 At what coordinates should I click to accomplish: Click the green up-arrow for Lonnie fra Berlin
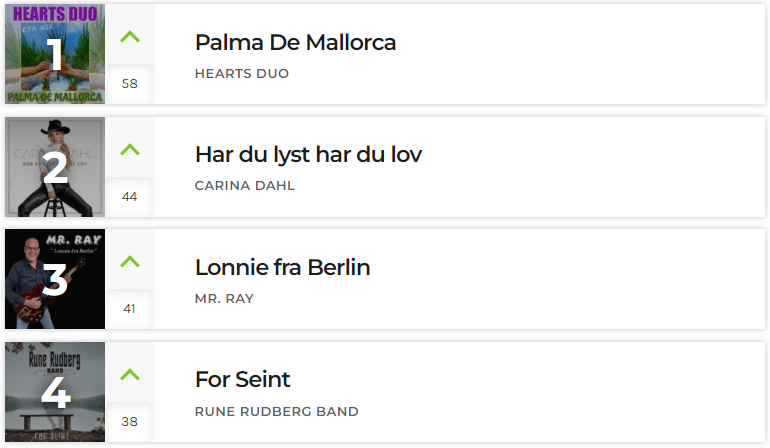tap(130, 261)
